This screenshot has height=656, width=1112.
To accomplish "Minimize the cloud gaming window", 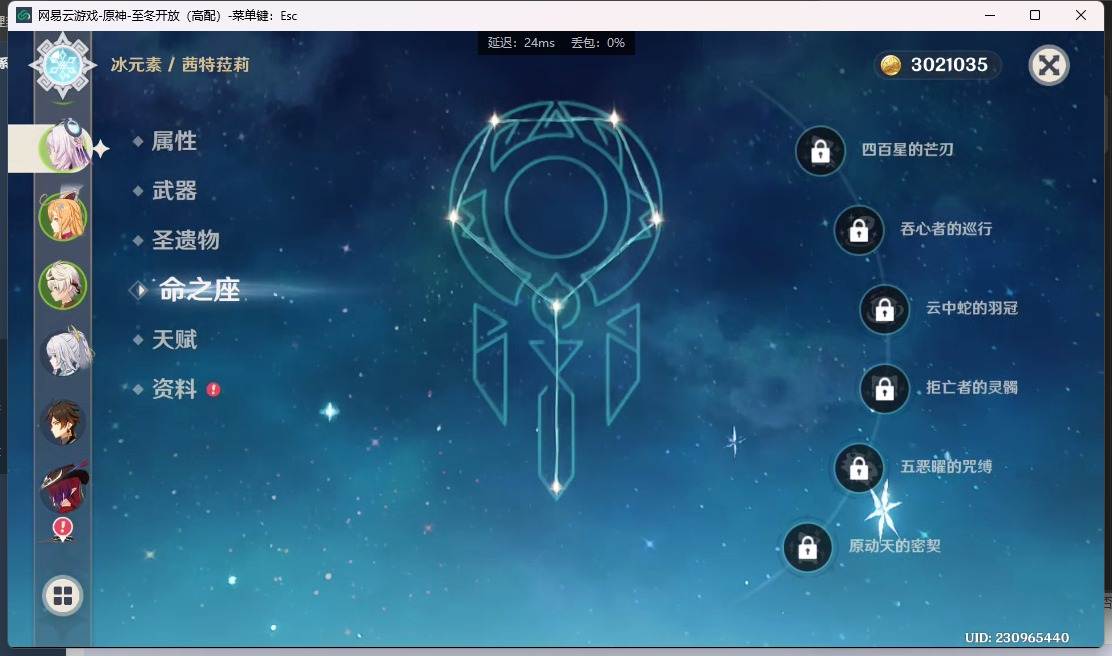I will click(x=990, y=15).
